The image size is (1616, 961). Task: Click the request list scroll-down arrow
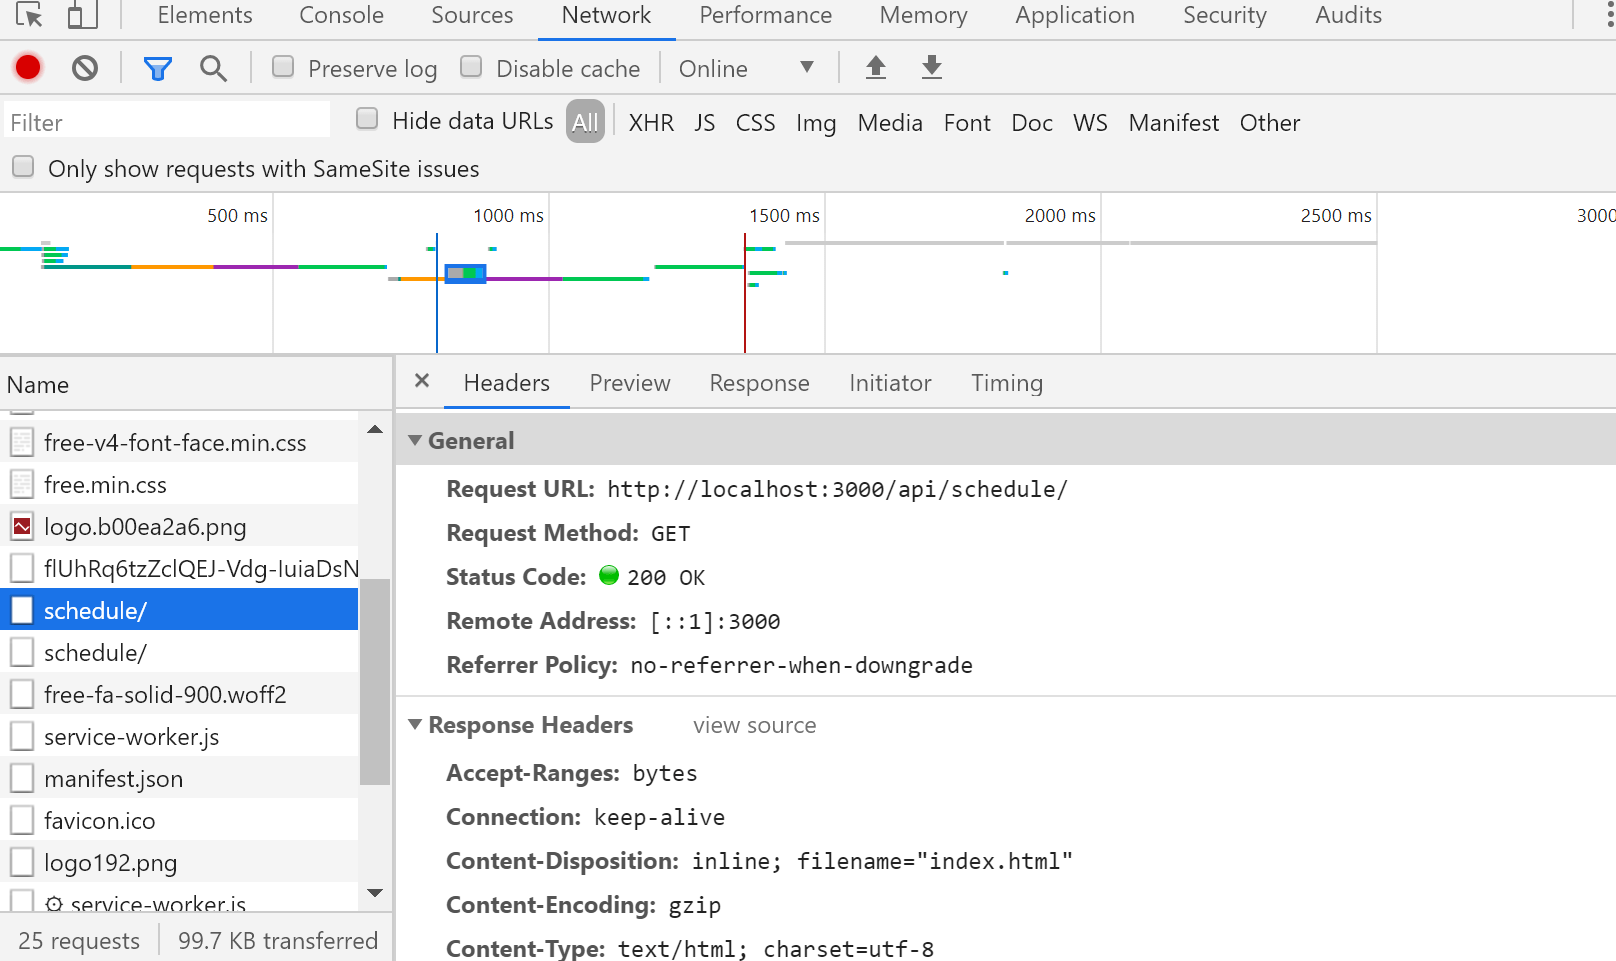(x=375, y=893)
